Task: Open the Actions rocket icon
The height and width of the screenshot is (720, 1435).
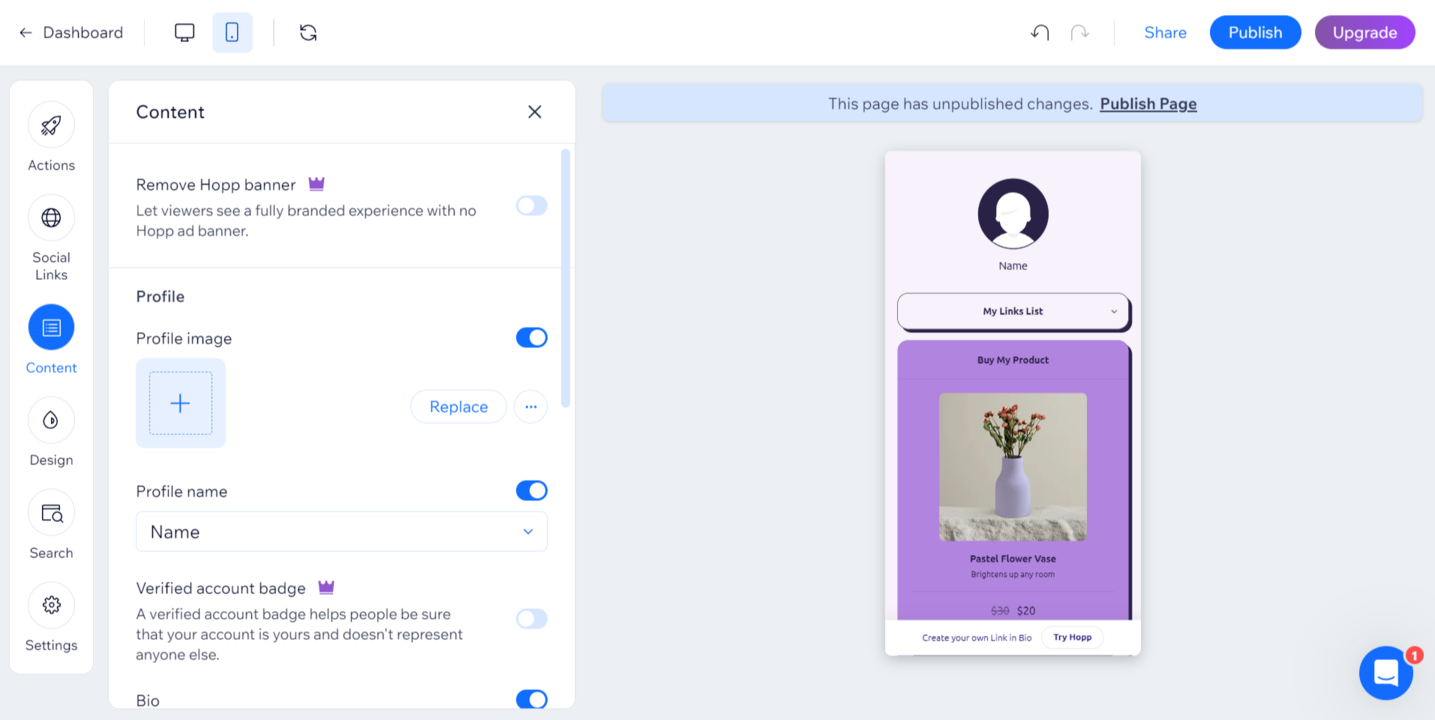Action: 51,125
